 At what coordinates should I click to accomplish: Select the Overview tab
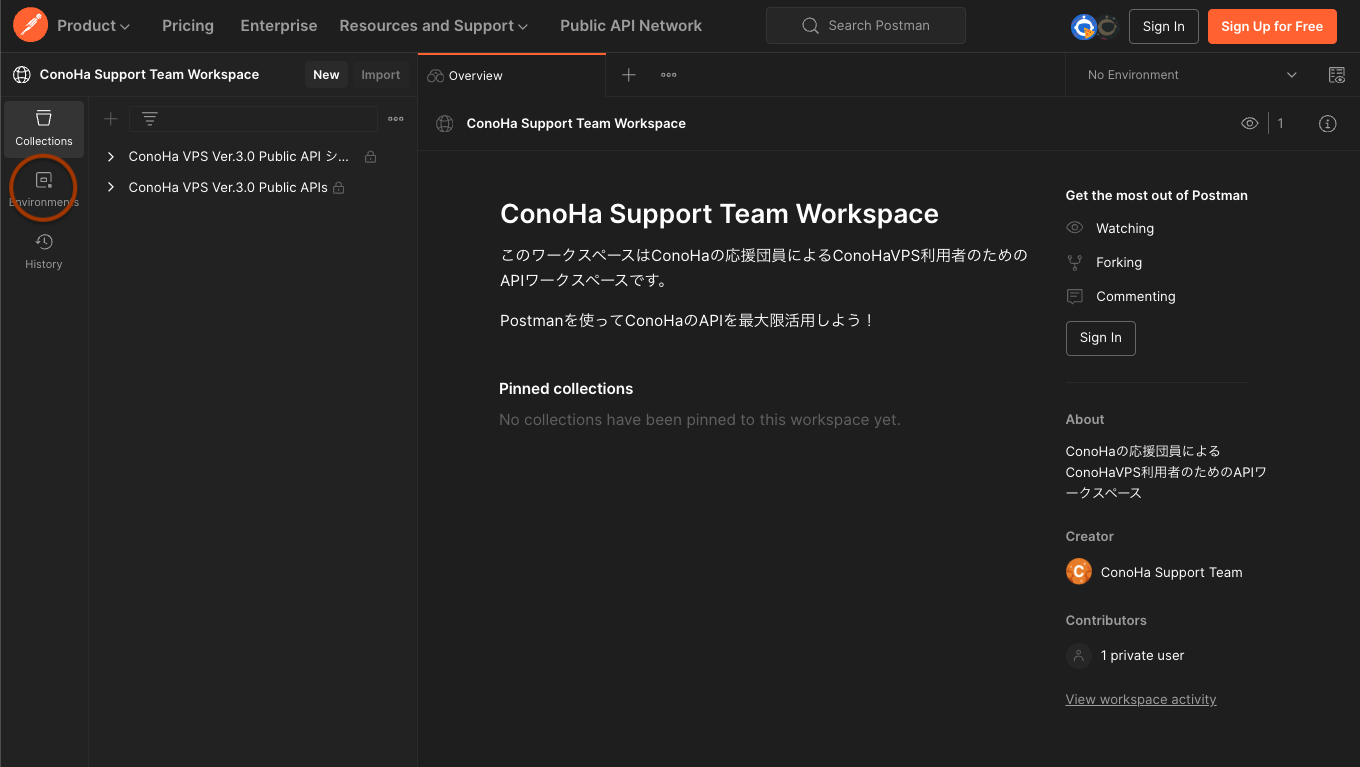coord(512,75)
